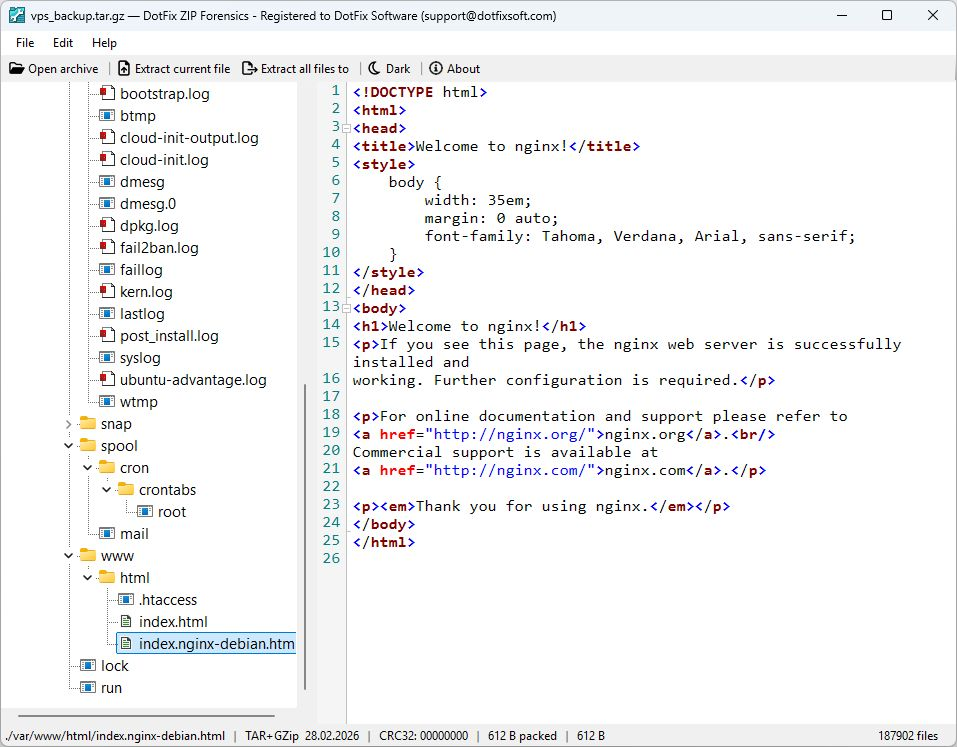
Task: Select mail file icon
Action: tap(107, 533)
